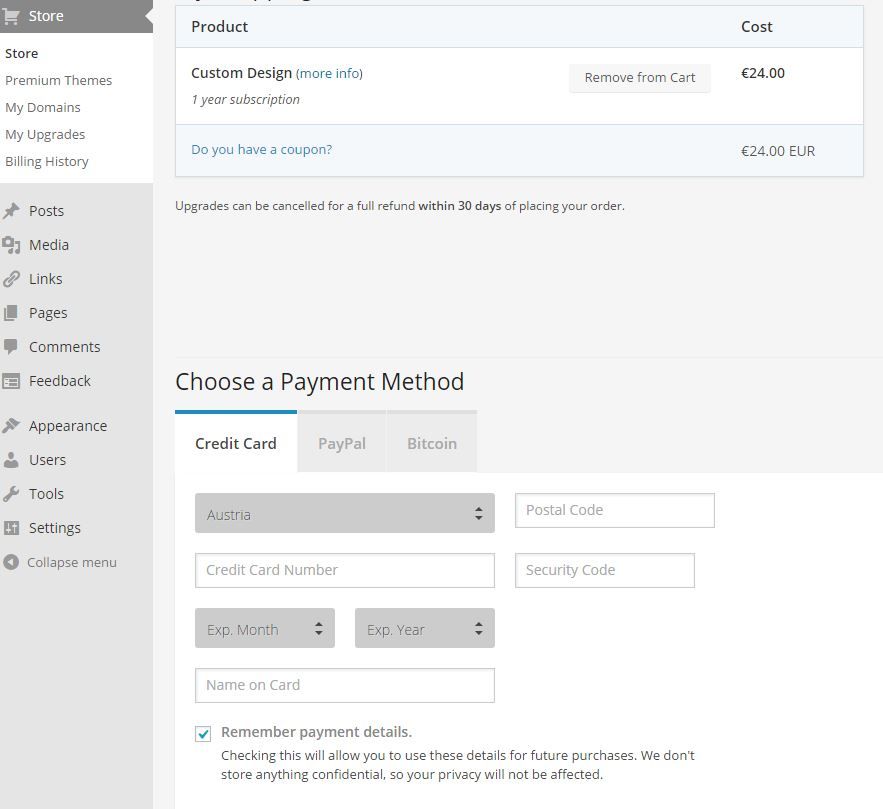The width and height of the screenshot is (883, 809).
Task: Click the Media icon in sidebar
Action: coord(11,245)
